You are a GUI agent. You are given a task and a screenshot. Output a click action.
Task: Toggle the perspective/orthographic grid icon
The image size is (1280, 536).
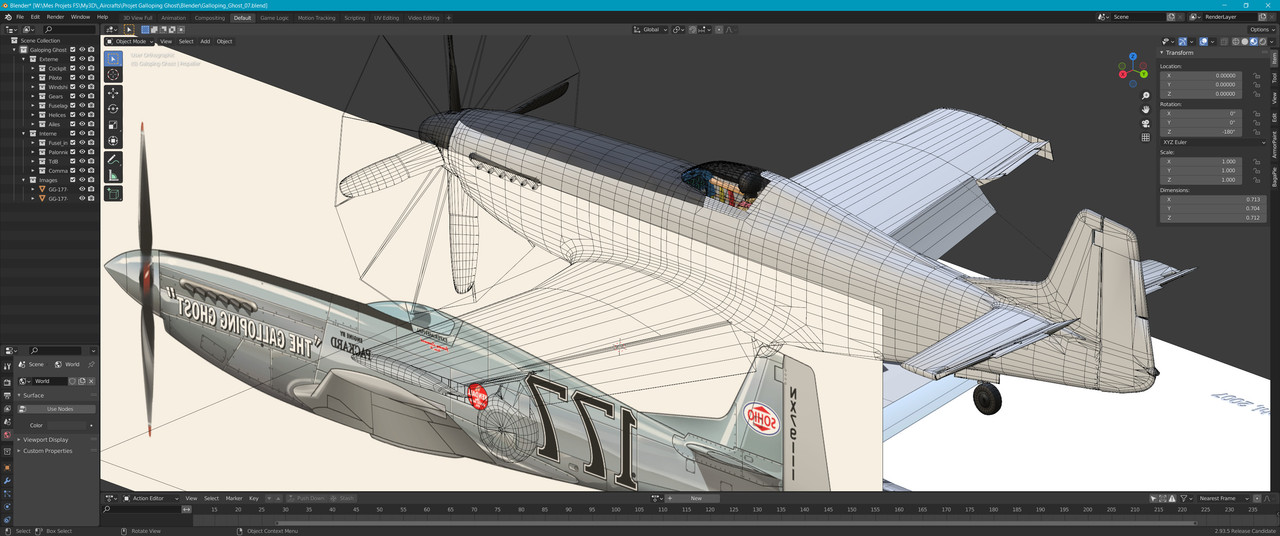point(1145,138)
